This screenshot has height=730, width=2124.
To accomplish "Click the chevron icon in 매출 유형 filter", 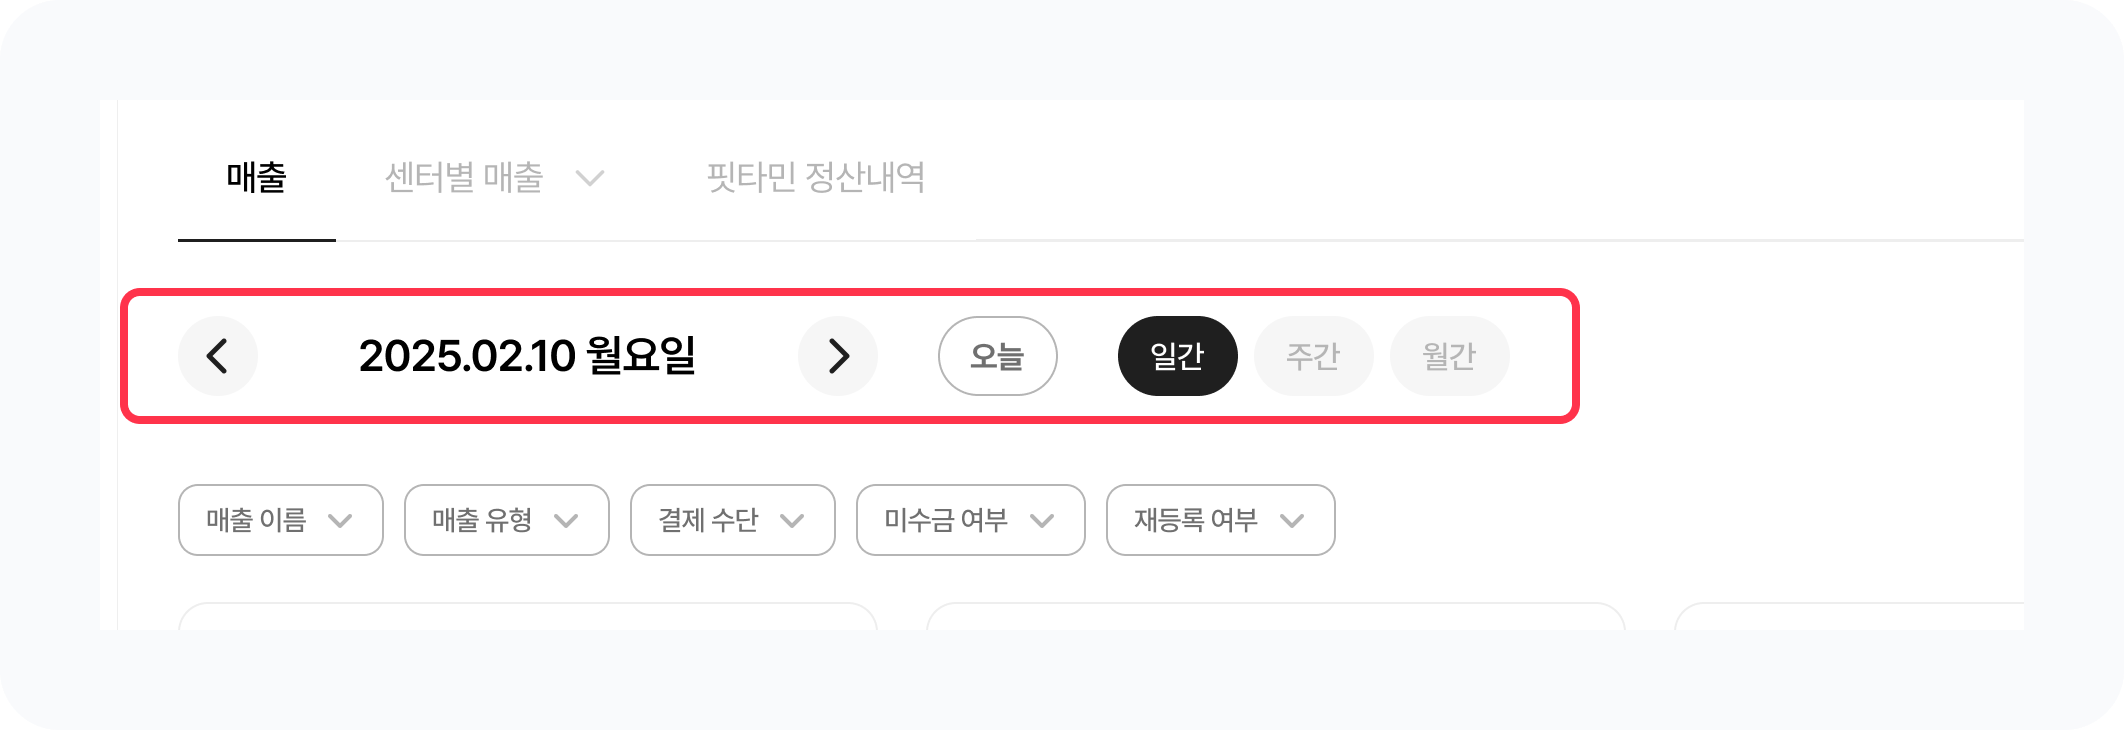I will (x=566, y=521).
